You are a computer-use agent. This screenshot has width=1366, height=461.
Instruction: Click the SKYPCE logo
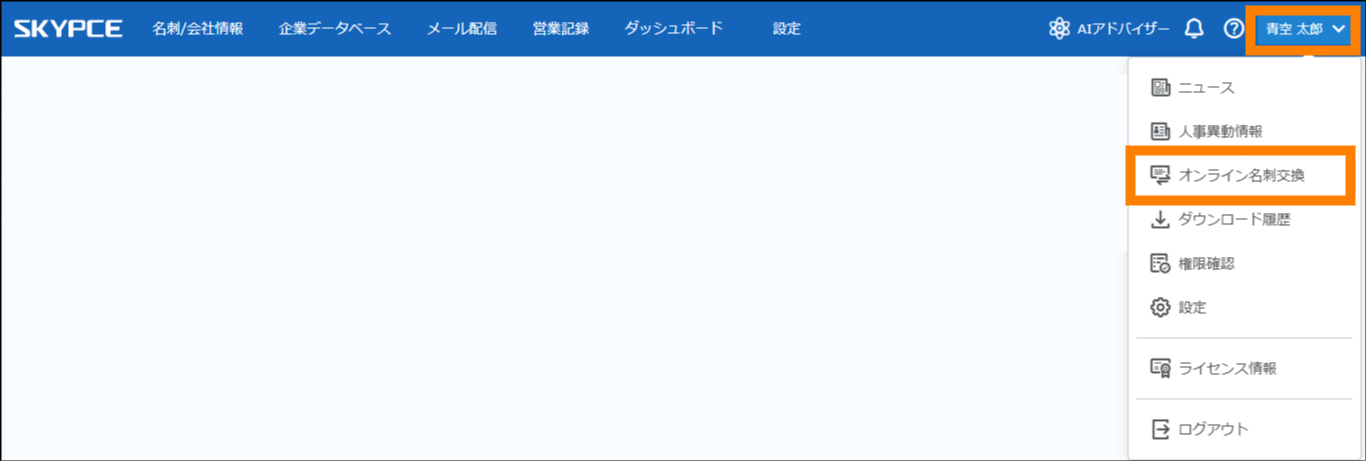coord(68,28)
